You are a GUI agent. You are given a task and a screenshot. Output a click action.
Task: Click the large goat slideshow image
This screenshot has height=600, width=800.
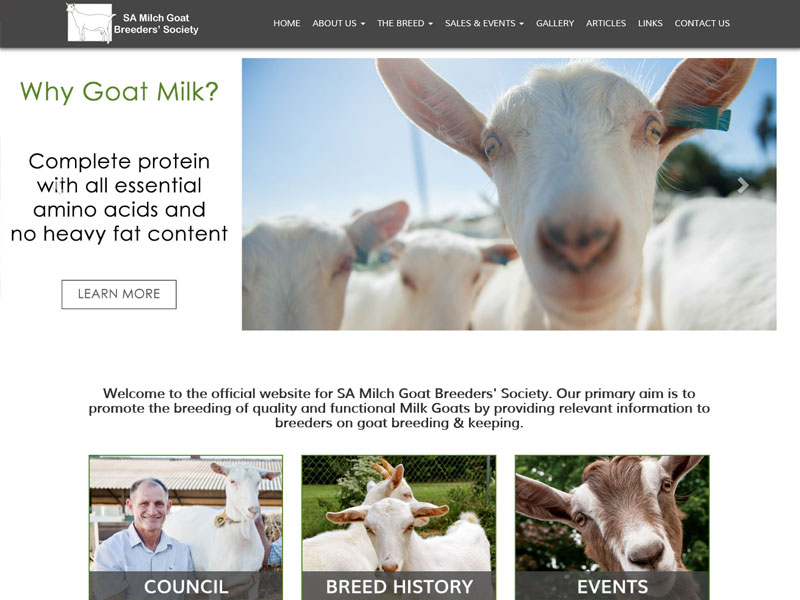tap(509, 194)
